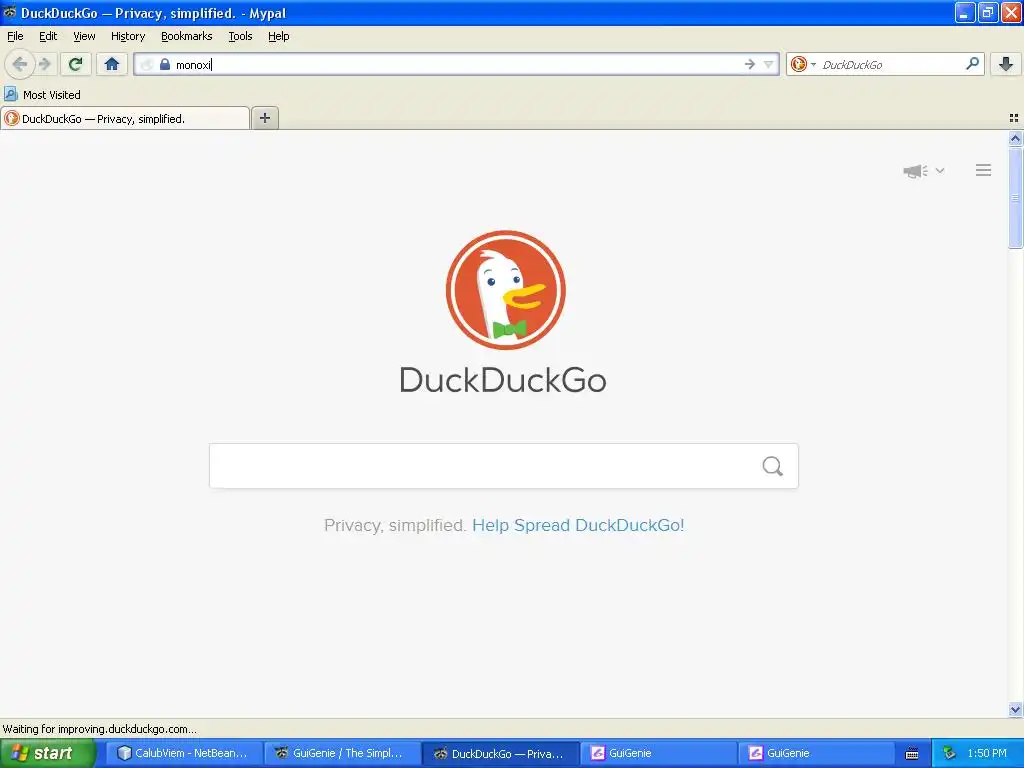This screenshot has height=768, width=1024.
Task: Click the Back navigation arrow
Action: 20,64
